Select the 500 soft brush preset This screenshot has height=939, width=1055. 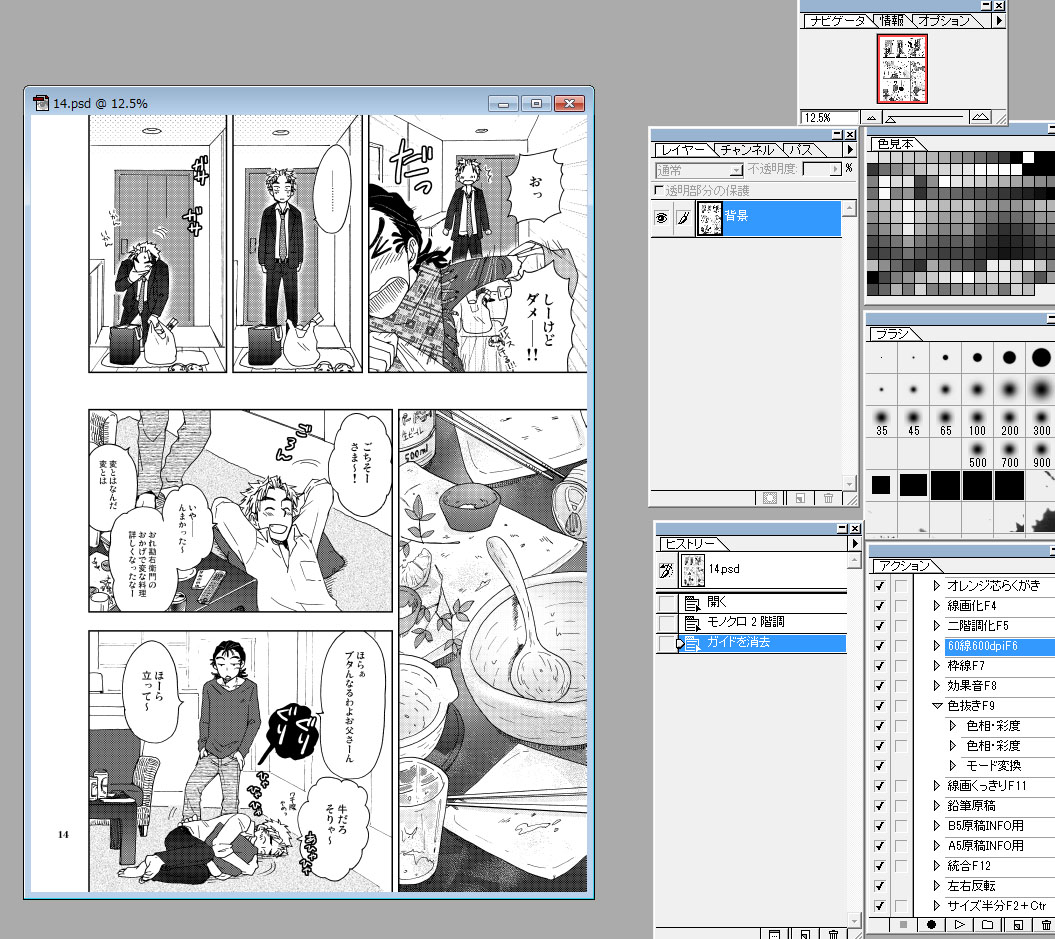tap(977, 453)
